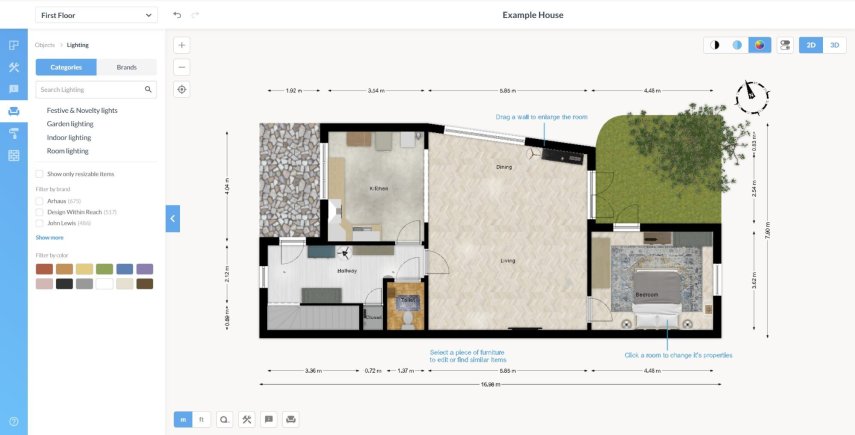The width and height of the screenshot is (855, 435).
Task: Filter by orange color swatch
Action: point(64,269)
